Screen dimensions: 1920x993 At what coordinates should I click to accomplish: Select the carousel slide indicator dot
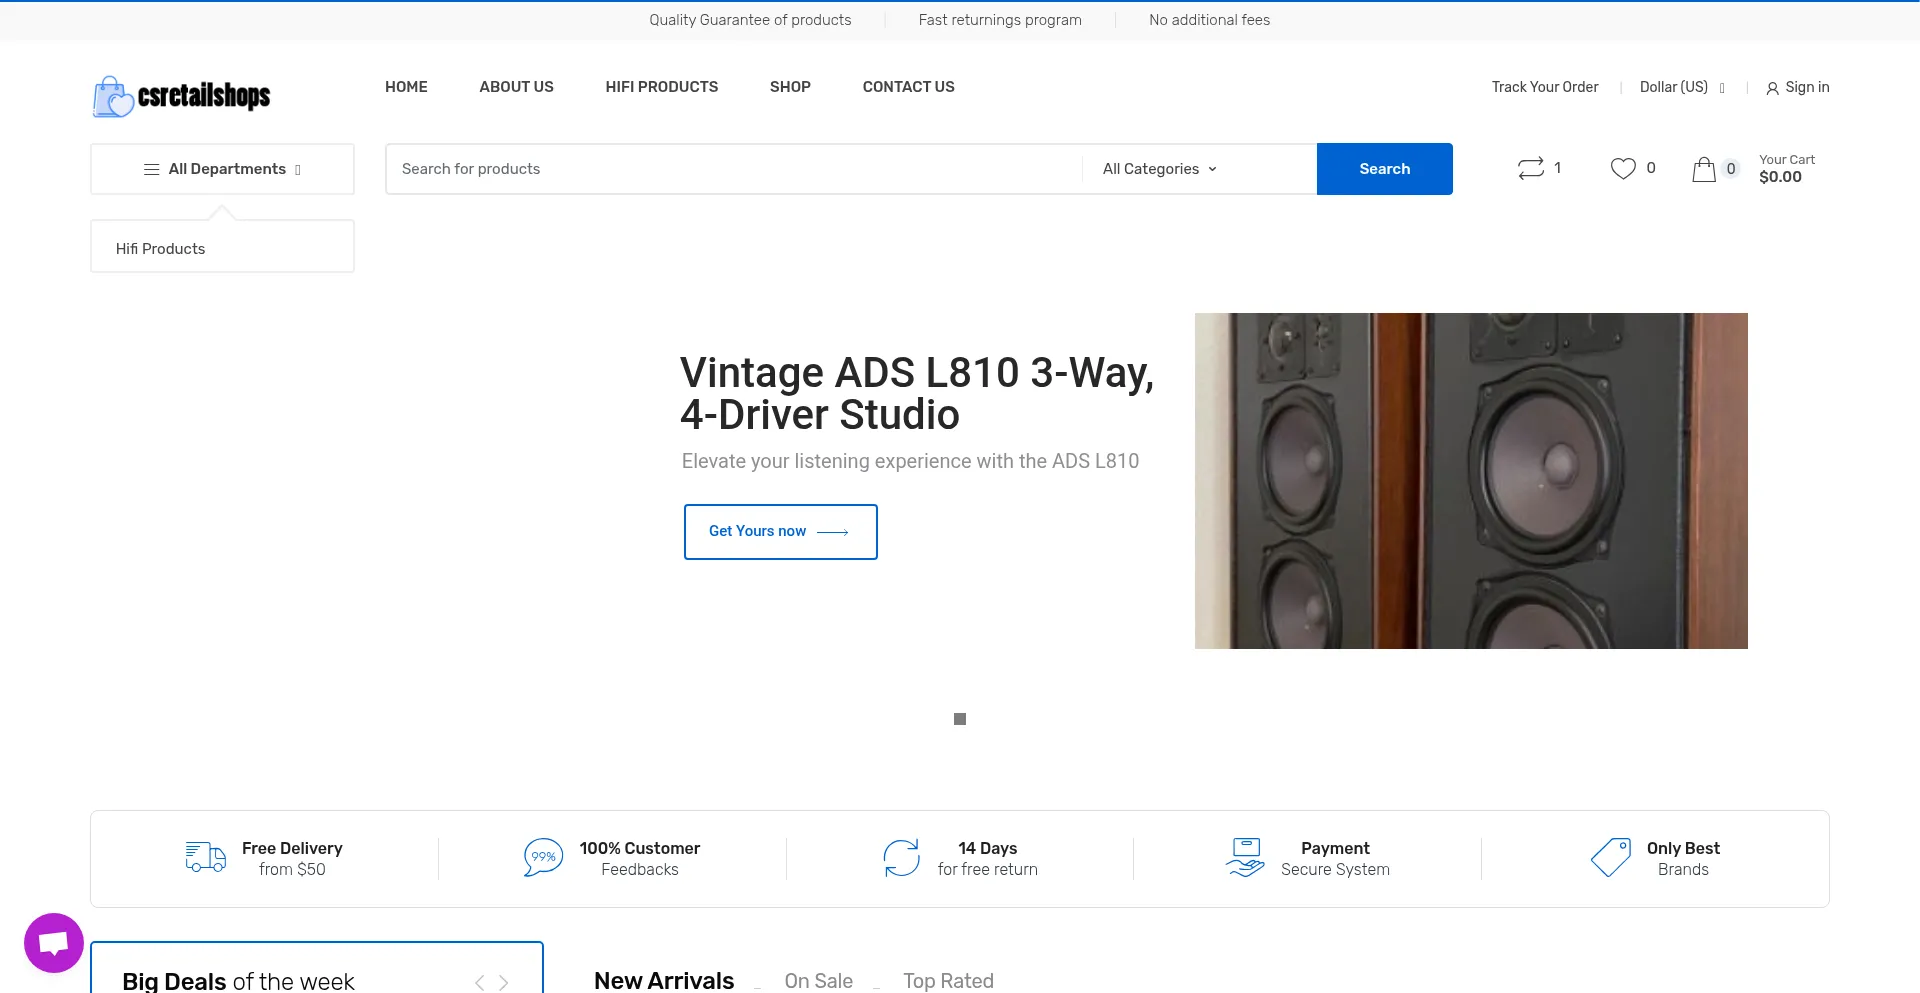pos(960,719)
